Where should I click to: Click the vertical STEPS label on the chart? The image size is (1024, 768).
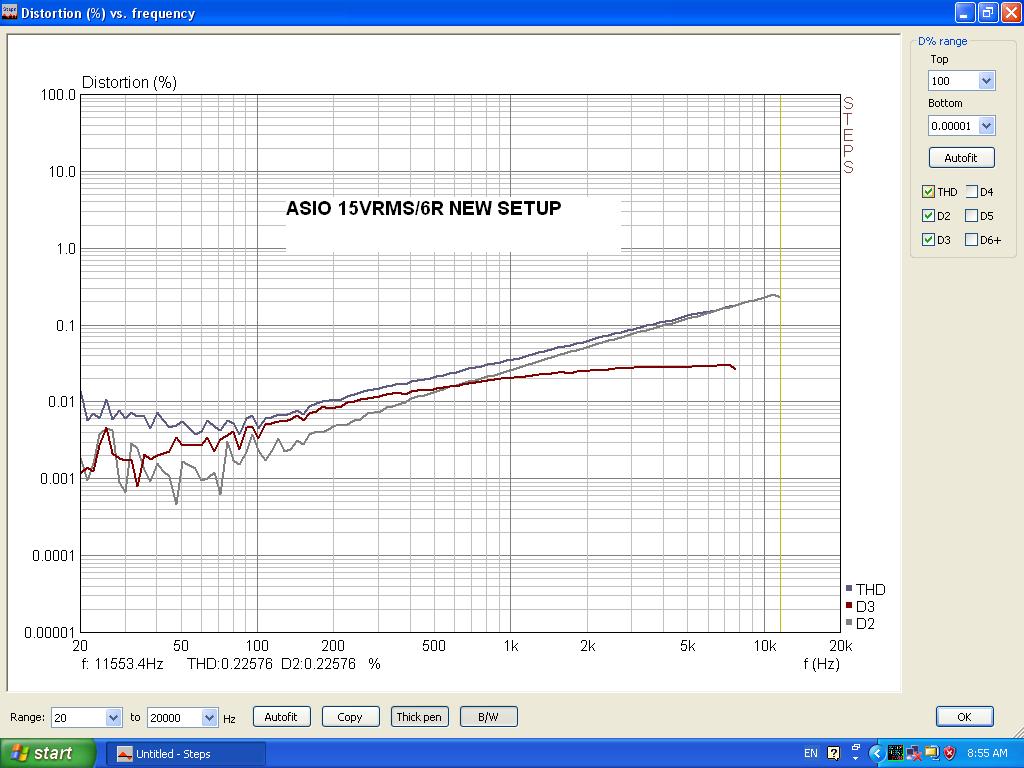click(x=848, y=135)
